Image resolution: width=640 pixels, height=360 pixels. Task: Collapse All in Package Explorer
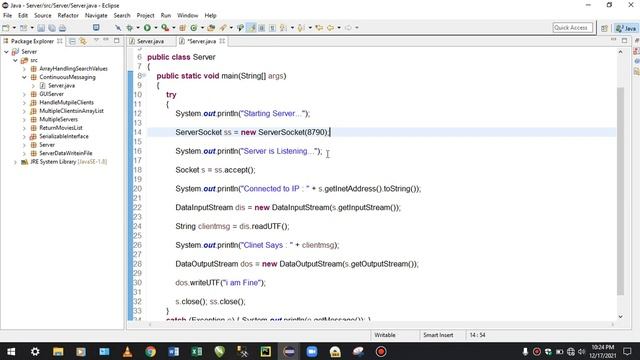pyautogui.click(x=72, y=41)
